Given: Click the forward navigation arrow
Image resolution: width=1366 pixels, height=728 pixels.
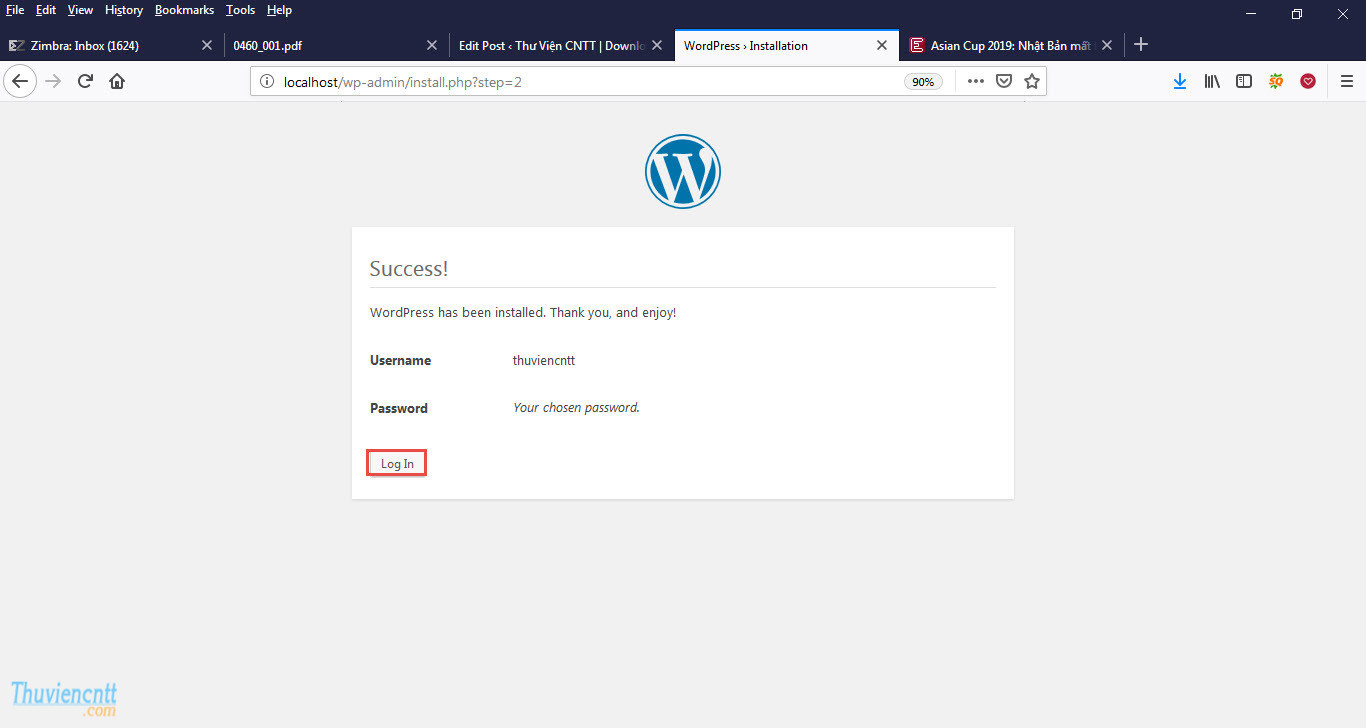Looking at the screenshot, I should pos(54,81).
